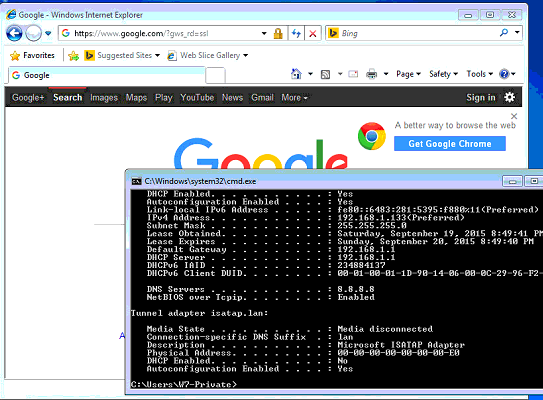Click the DNS Servers 8.8.8.8 value
Screen dimensions: 543x400
tap(356, 289)
